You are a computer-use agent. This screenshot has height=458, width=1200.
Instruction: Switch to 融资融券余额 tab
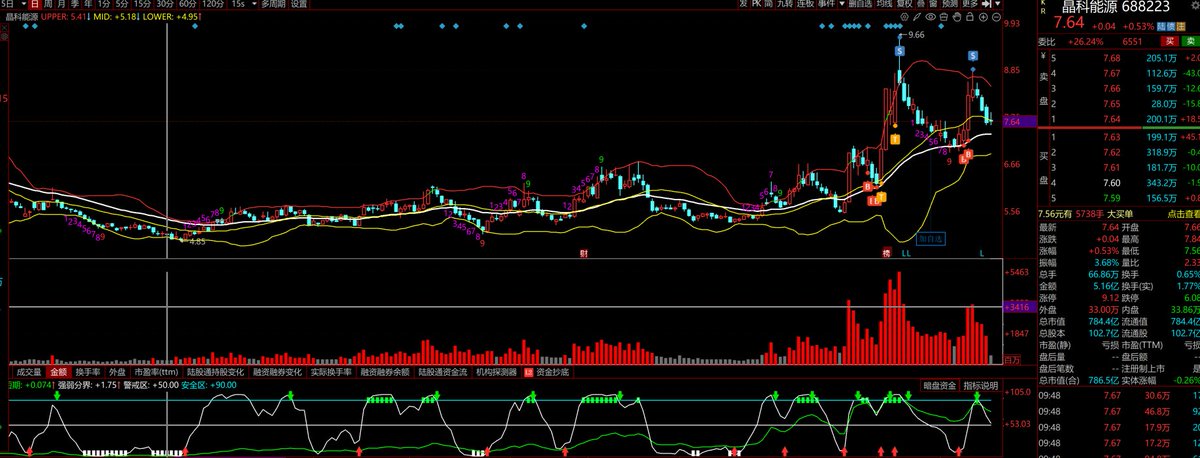[385, 371]
